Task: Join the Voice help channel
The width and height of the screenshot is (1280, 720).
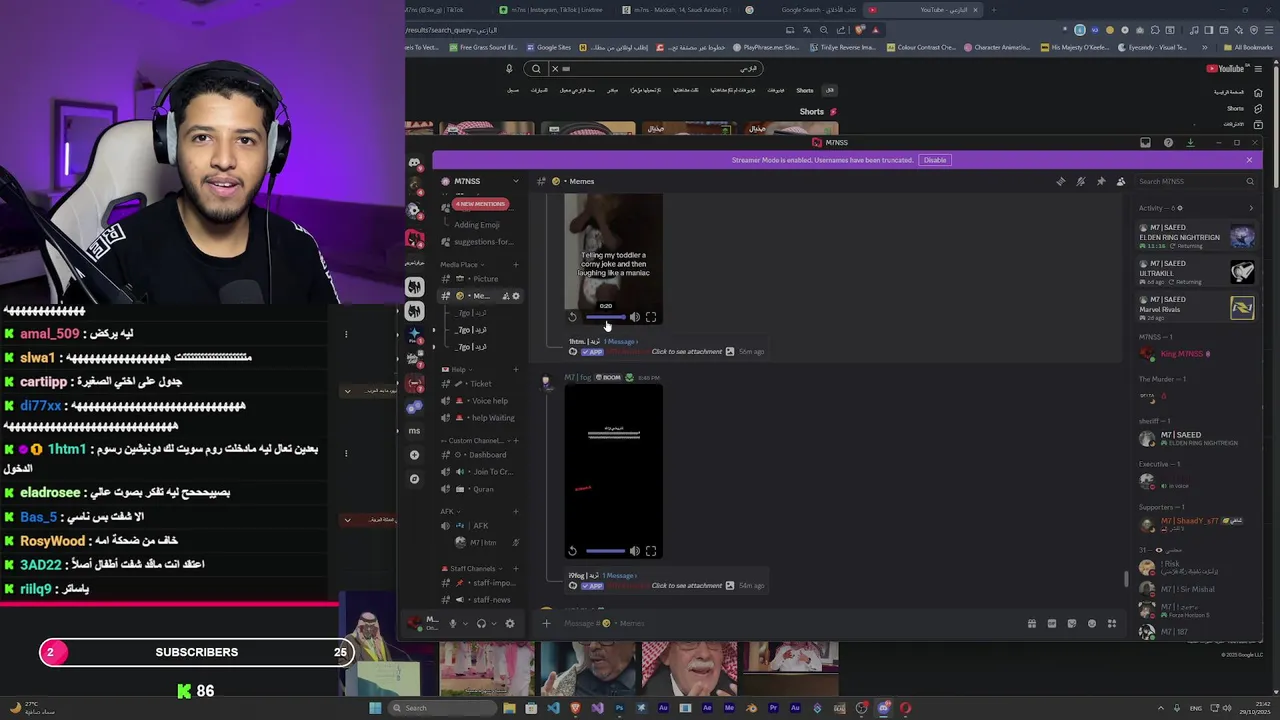Action: point(481,401)
